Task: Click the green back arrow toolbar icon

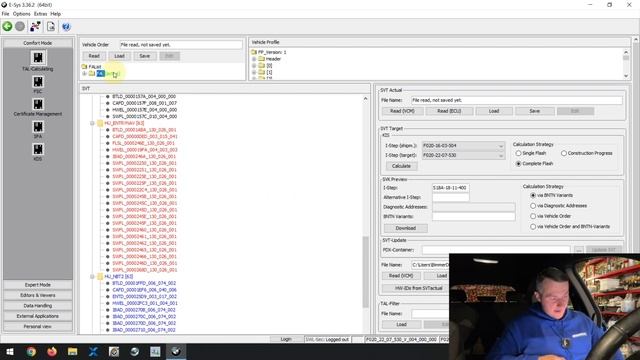Action: (x=7, y=27)
